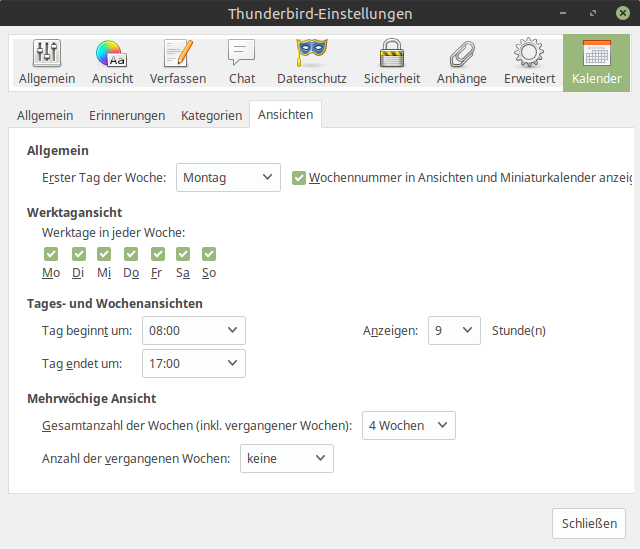The height and width of the screenshot is (549, 640).
Task: Toggle Wochennummer in Ansichten checkbox
Action: point(299,178)
